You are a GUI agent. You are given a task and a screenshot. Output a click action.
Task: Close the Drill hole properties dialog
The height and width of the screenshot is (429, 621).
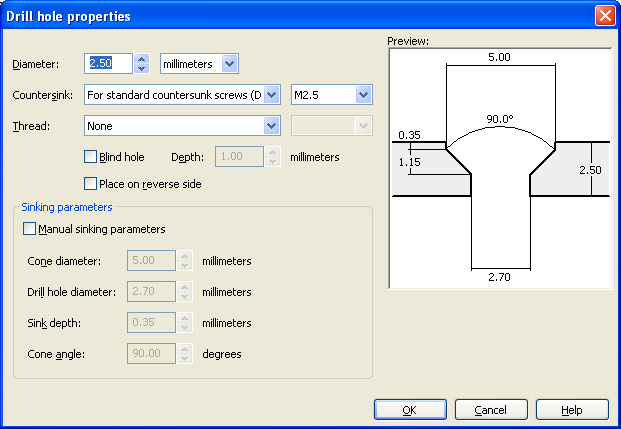click(x=605, y=16)
